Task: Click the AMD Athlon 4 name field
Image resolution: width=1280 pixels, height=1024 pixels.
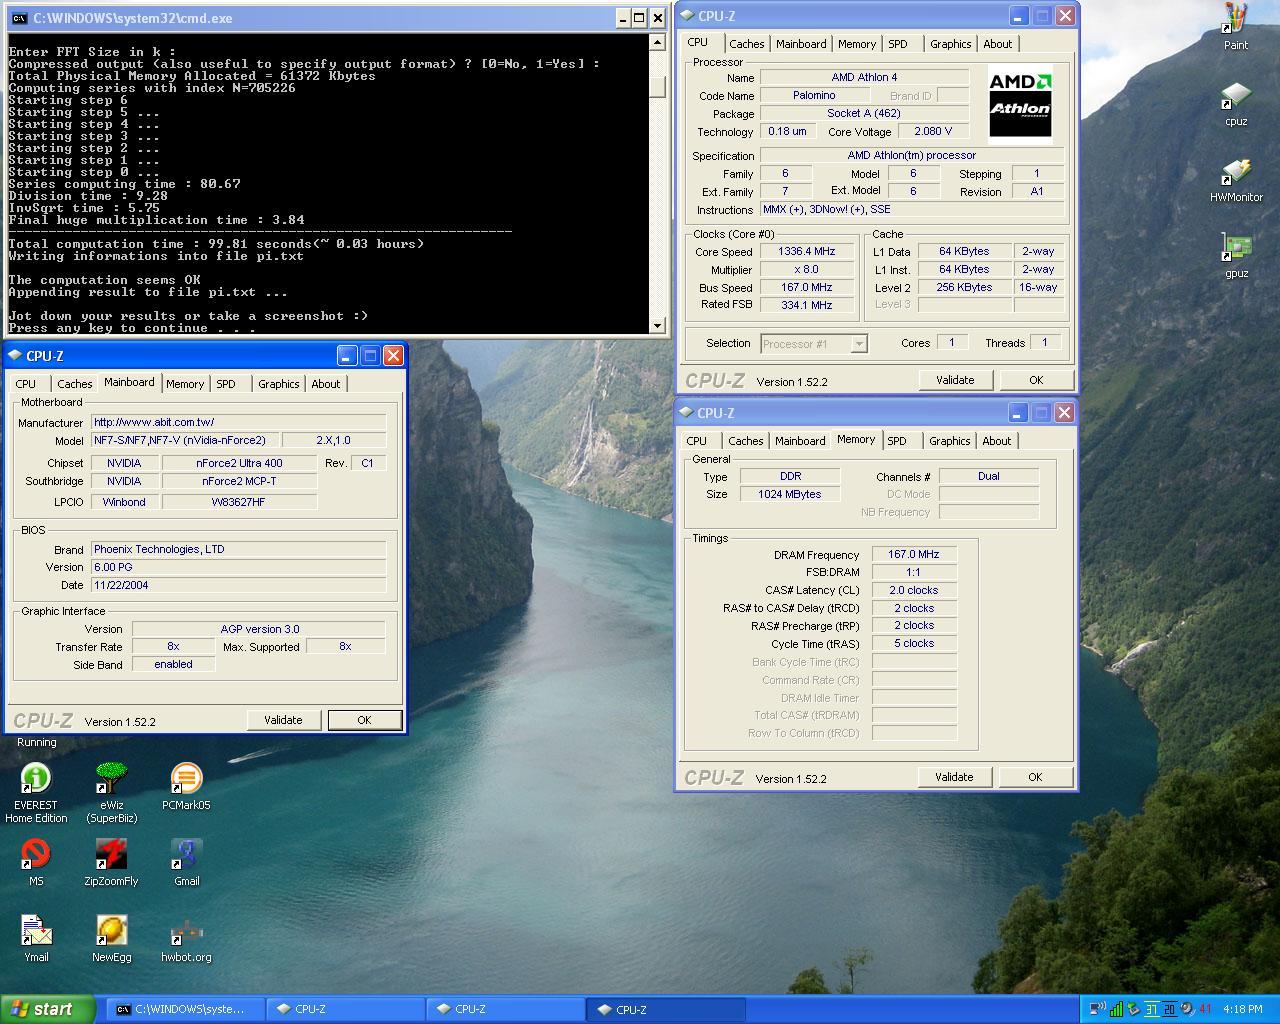Action: (x=864, y=77)
